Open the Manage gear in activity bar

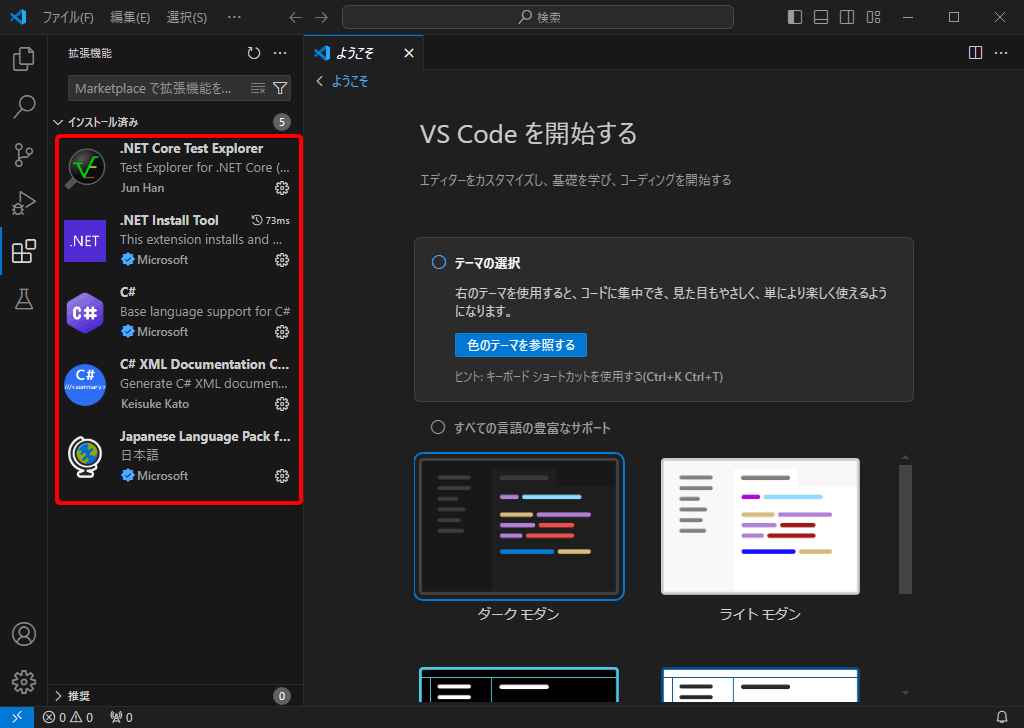click(x=24, y=682)
